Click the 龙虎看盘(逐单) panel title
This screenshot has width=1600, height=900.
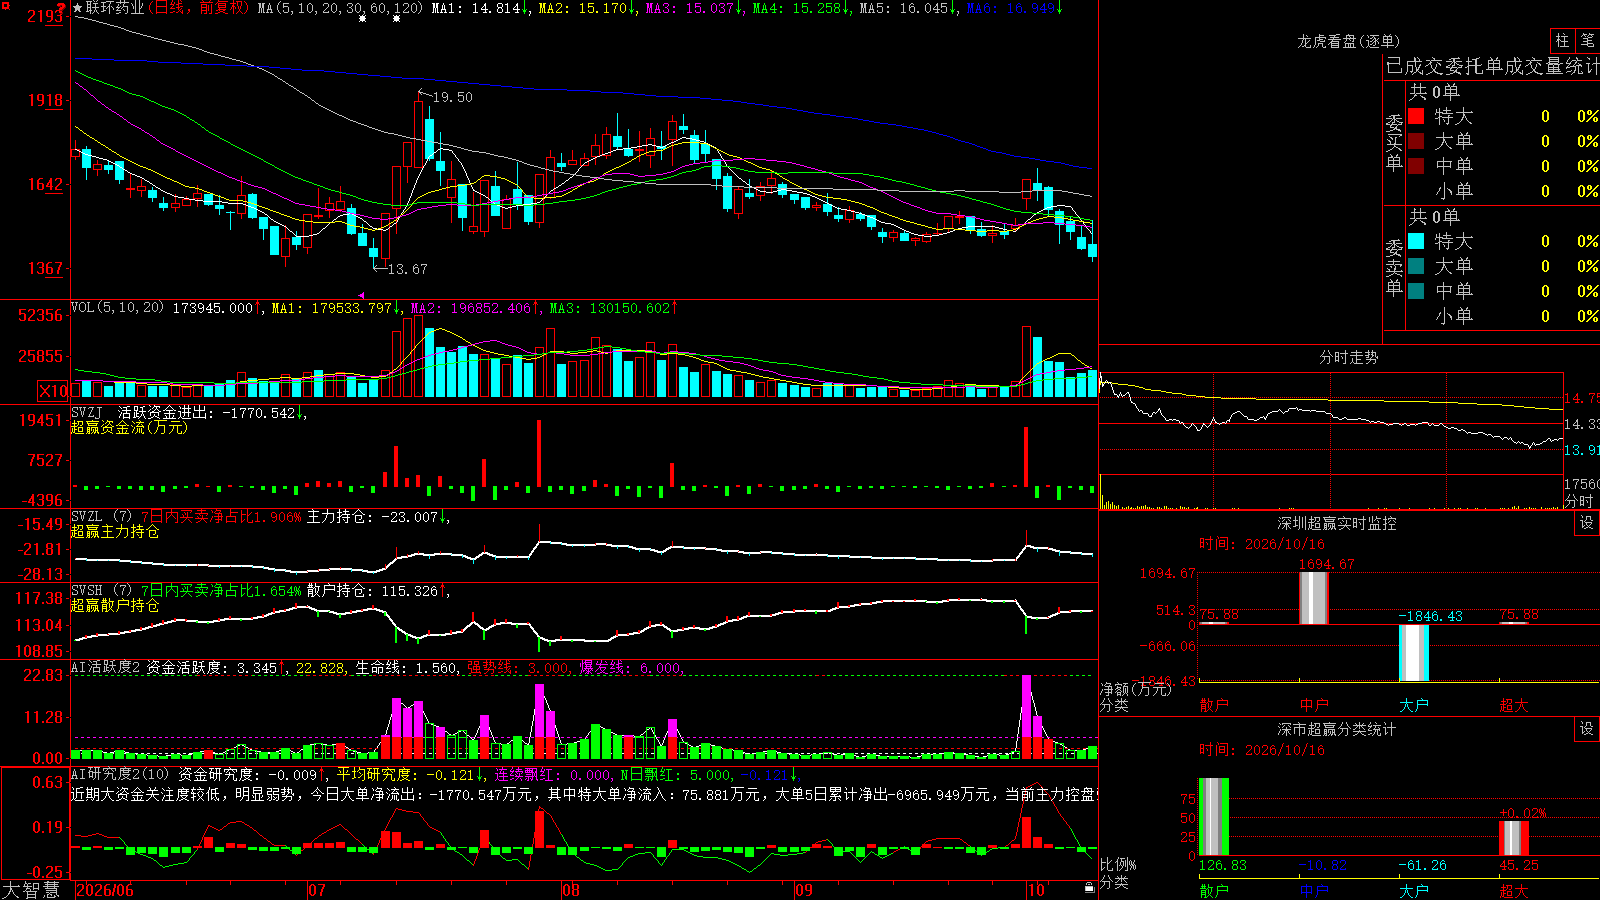tap(1348, 41)
